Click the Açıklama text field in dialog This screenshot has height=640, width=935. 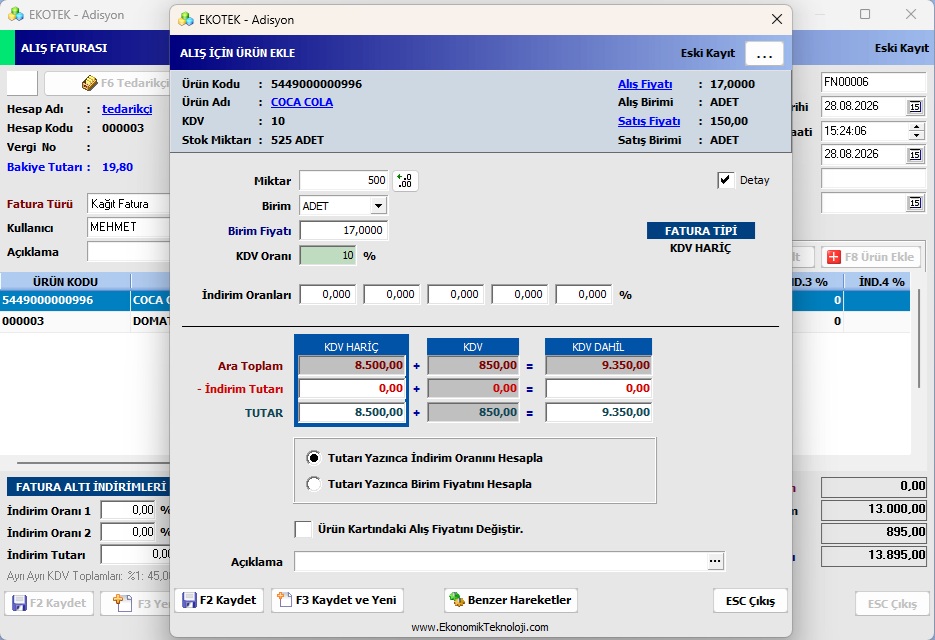[x=501, y=561]
